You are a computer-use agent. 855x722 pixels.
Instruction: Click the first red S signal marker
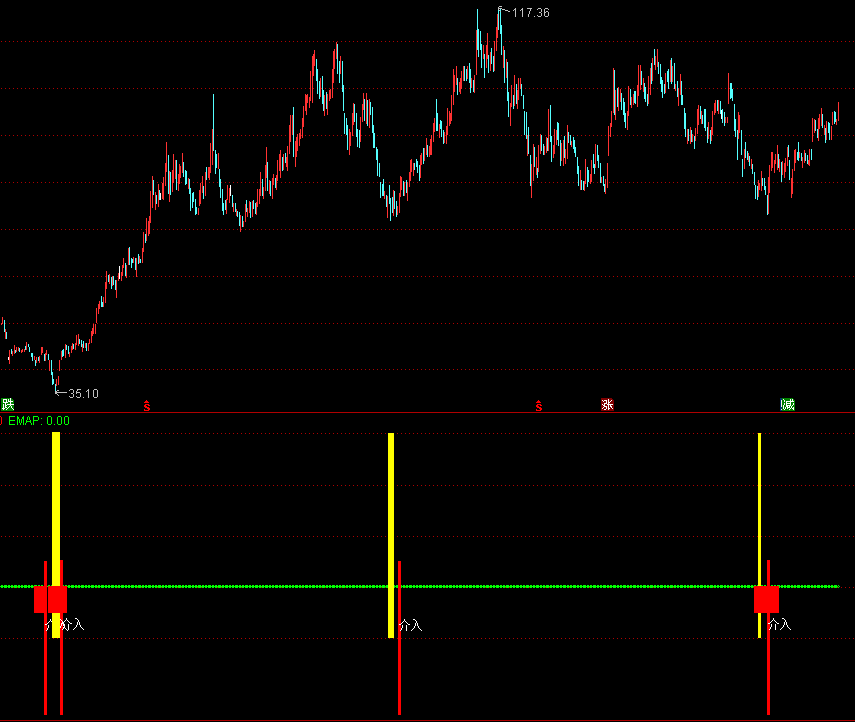tap(147, 406)
